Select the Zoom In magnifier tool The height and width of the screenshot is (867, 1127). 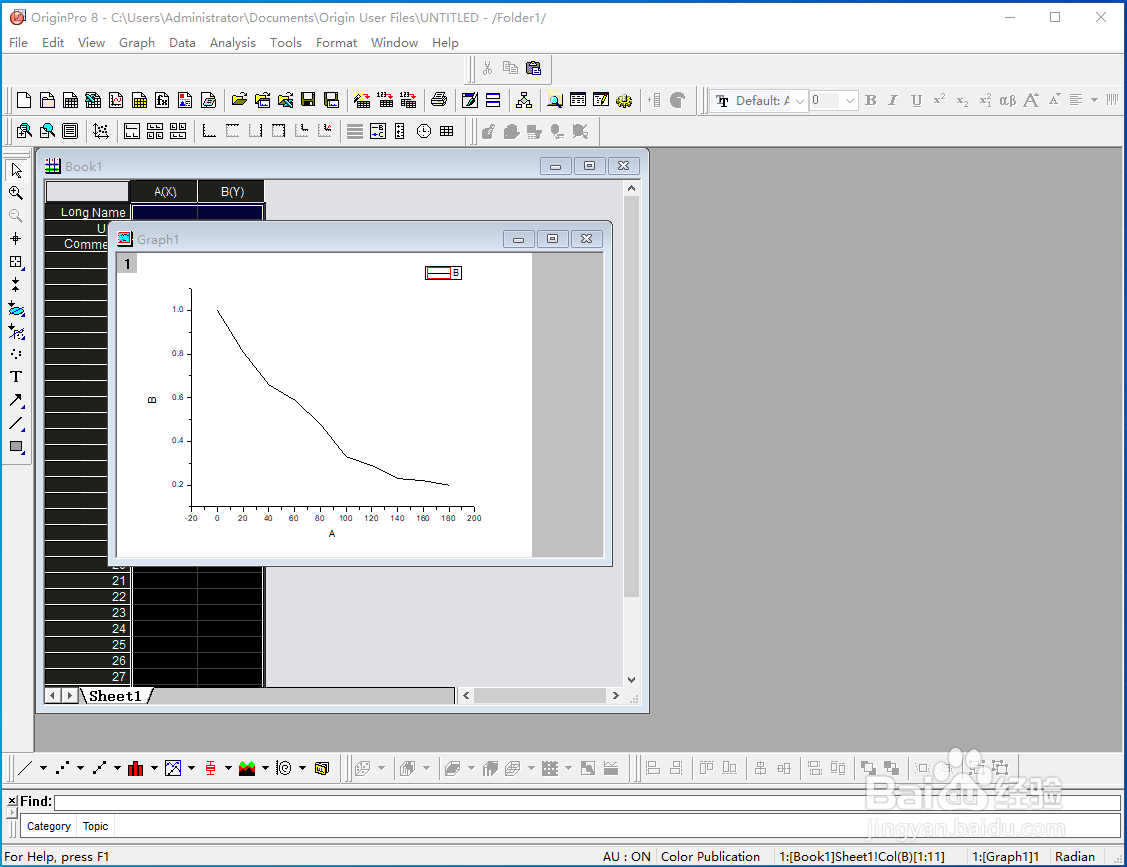[16, 193]
